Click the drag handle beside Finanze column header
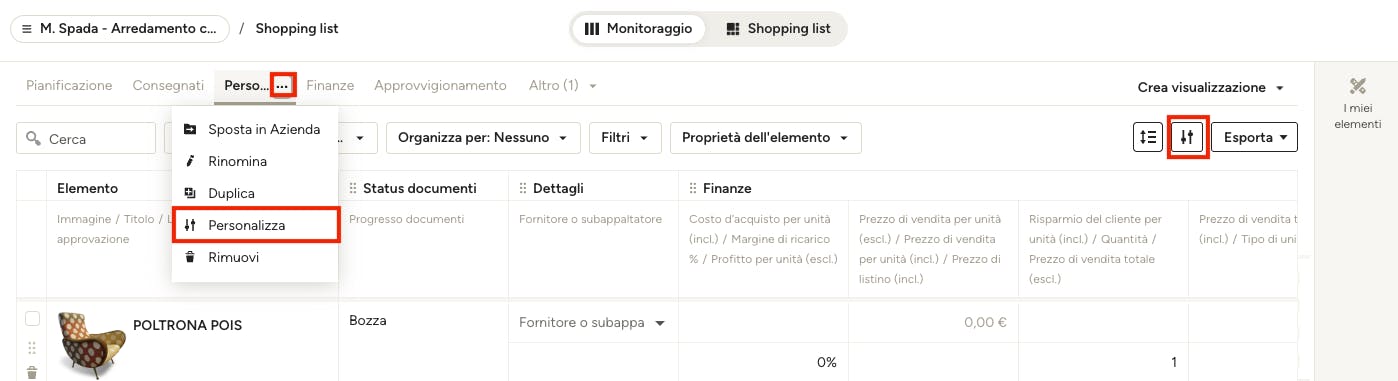The height and width of the screenshot is (381, 1398). point(692,188)
